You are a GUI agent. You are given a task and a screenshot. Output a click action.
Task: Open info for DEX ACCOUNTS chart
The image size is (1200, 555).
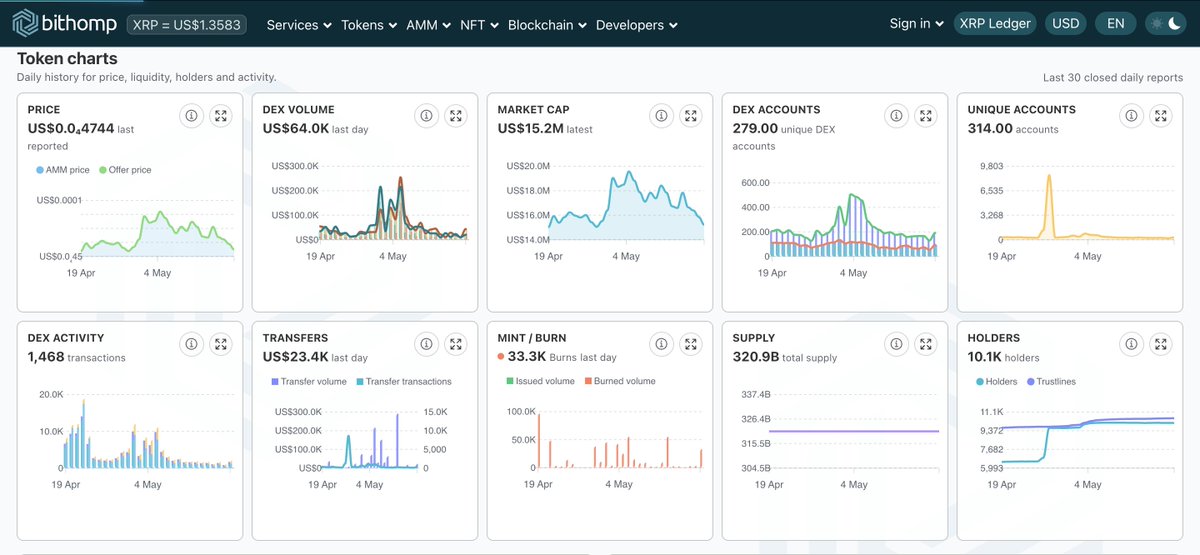[x=896, y=116]
